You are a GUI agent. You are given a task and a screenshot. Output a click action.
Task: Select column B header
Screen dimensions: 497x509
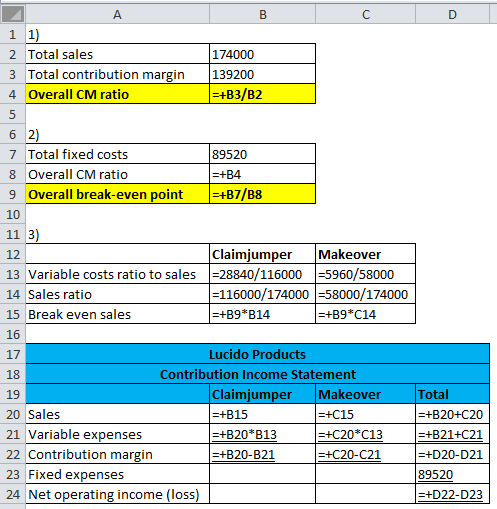tap(262, 14)
